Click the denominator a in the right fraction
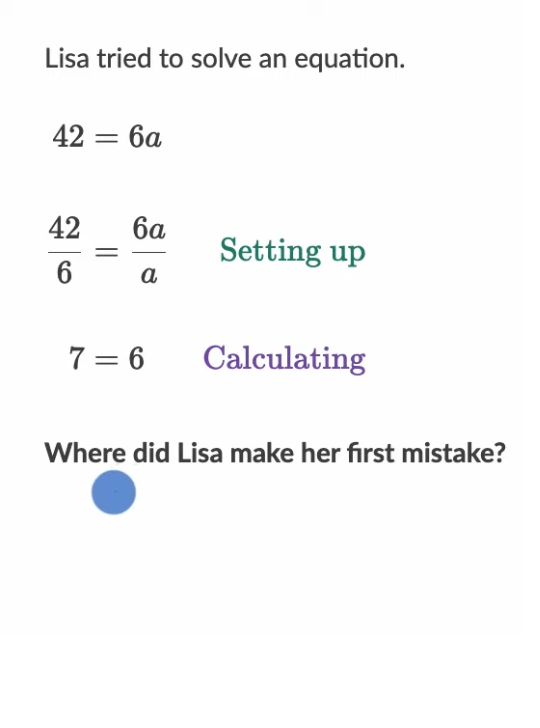 [x=149, y=274]
